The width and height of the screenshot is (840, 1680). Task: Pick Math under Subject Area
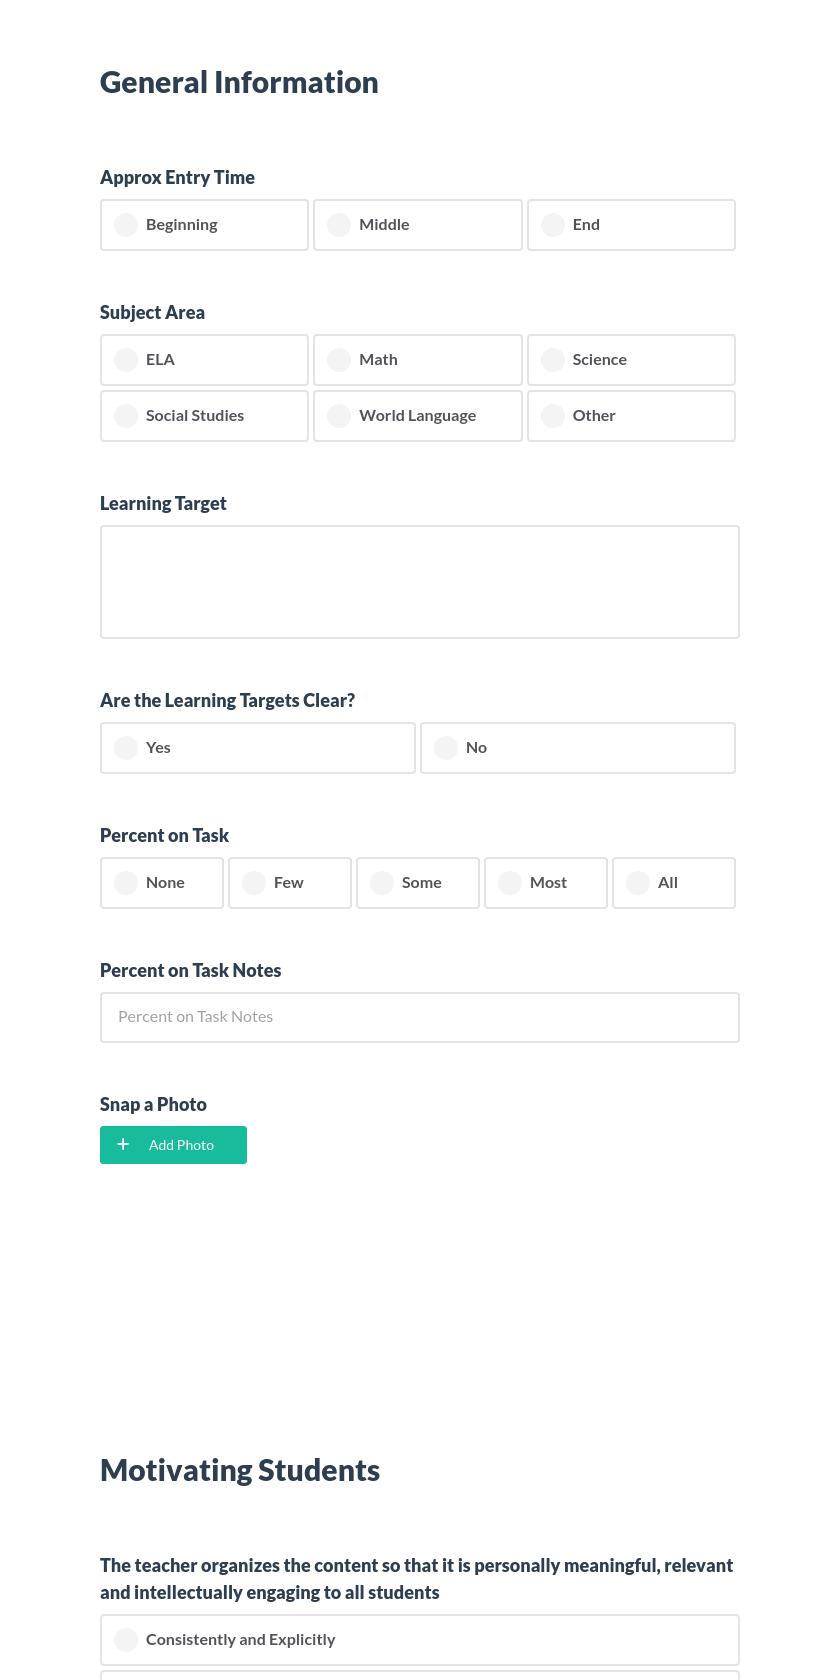[417, 359]
